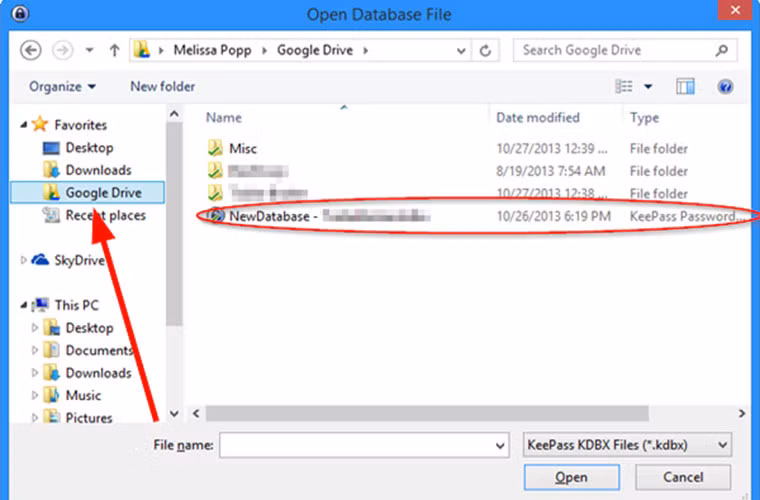760x500 pixels.
Task: Collapse the This PC tree node
Action: click(24, 305)
